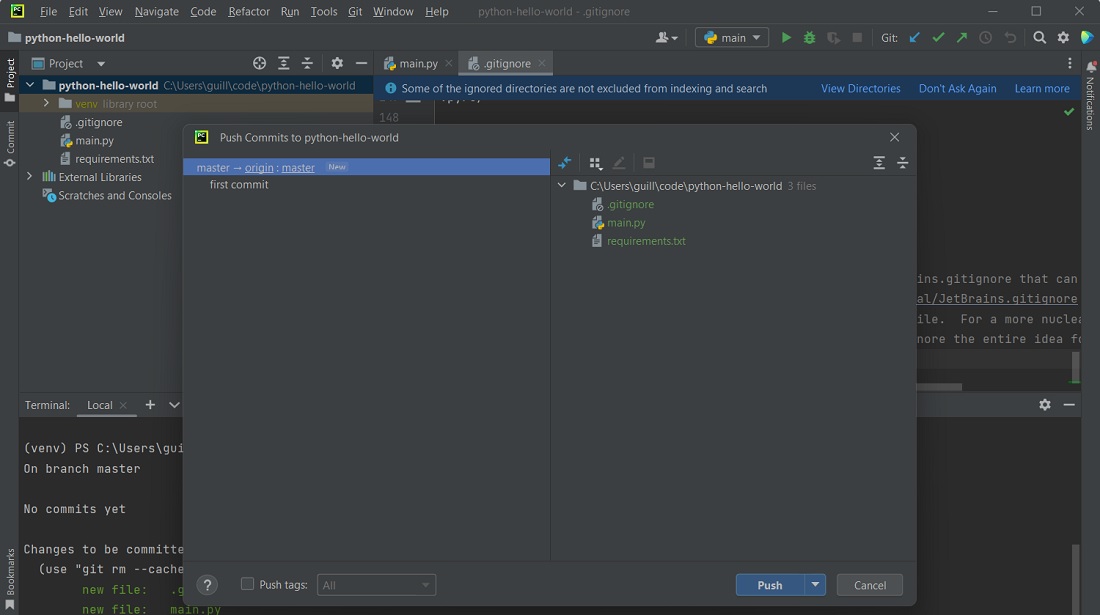Click the View Directories link in the banner

pos(860,88)
